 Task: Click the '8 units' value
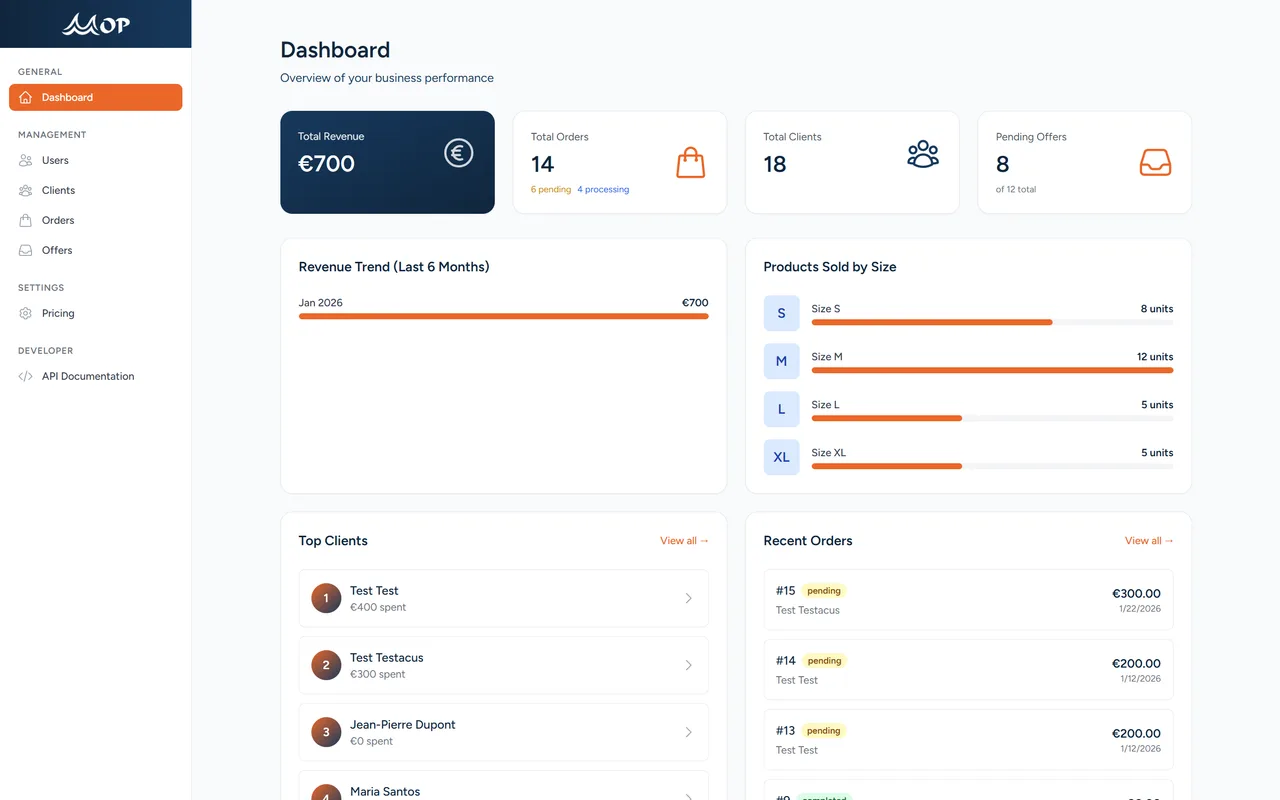point(1157,309)
